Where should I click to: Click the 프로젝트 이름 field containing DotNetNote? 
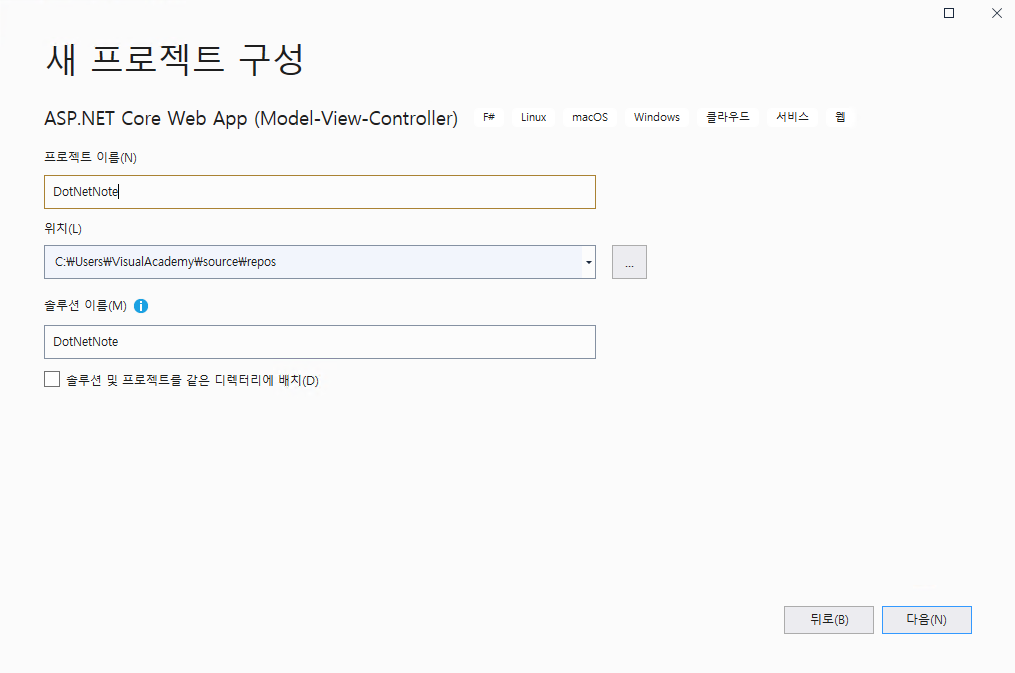319,192
